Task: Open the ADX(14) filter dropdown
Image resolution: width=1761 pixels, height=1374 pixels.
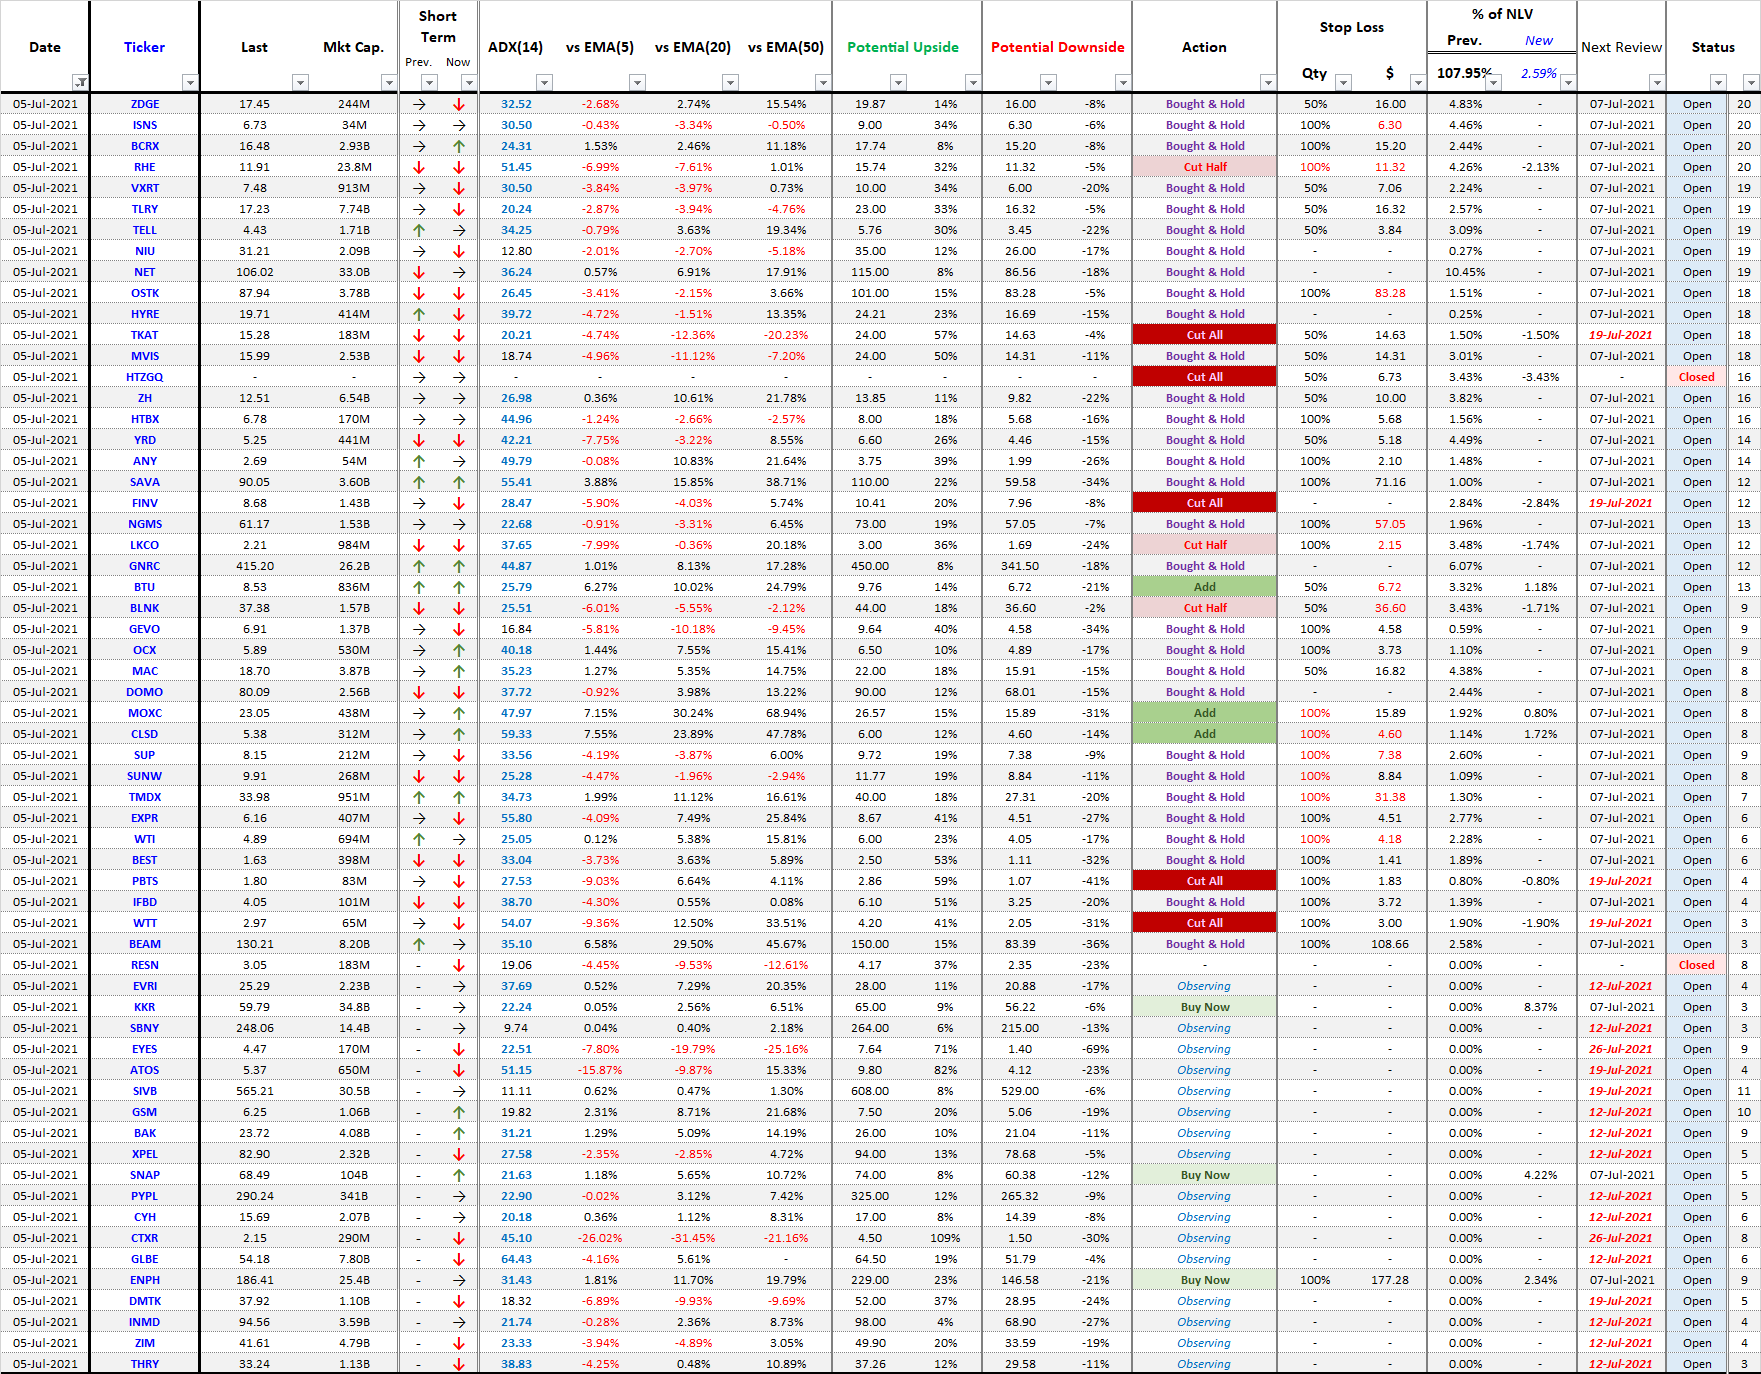Action: (544, 82)
